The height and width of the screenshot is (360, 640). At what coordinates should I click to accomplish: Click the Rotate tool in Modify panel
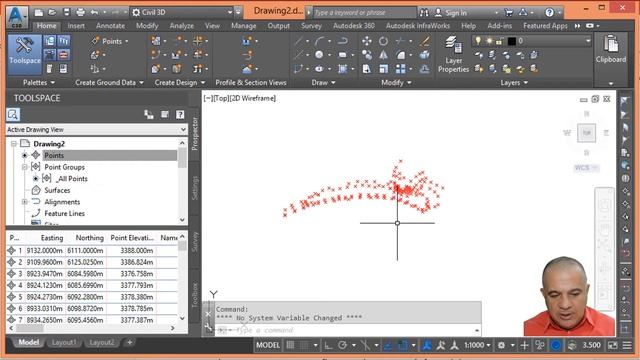pos(383,41)
